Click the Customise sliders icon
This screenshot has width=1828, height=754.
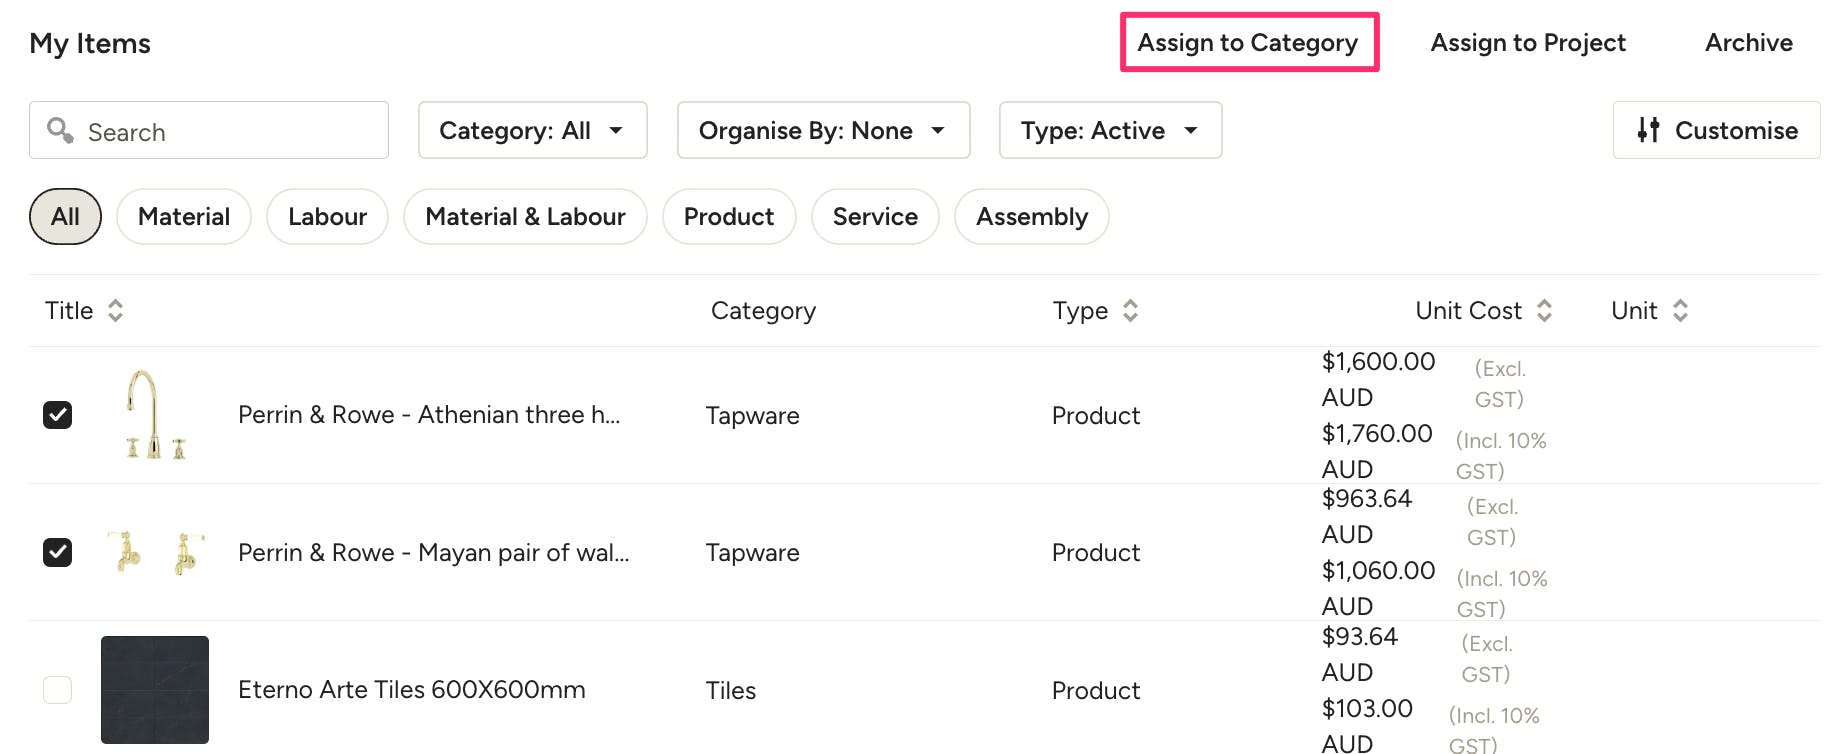pos(1648,130)
